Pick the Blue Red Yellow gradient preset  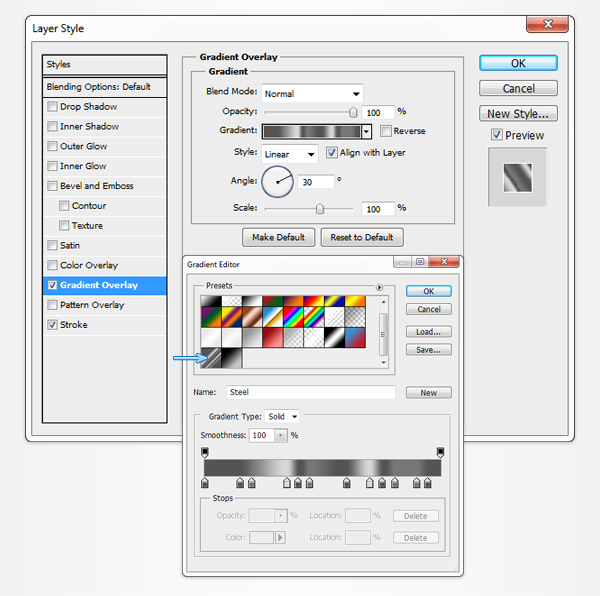[314, 301]
